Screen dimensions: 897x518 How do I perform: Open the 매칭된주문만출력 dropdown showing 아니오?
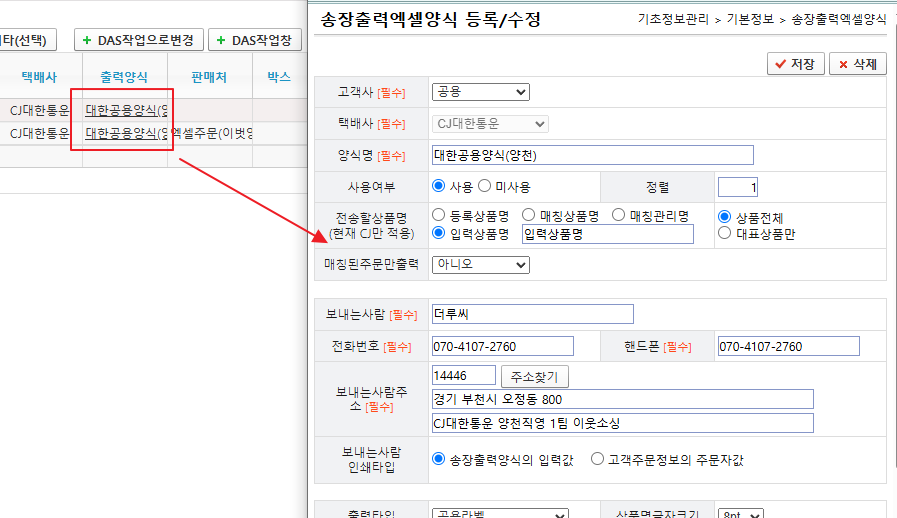481,264
